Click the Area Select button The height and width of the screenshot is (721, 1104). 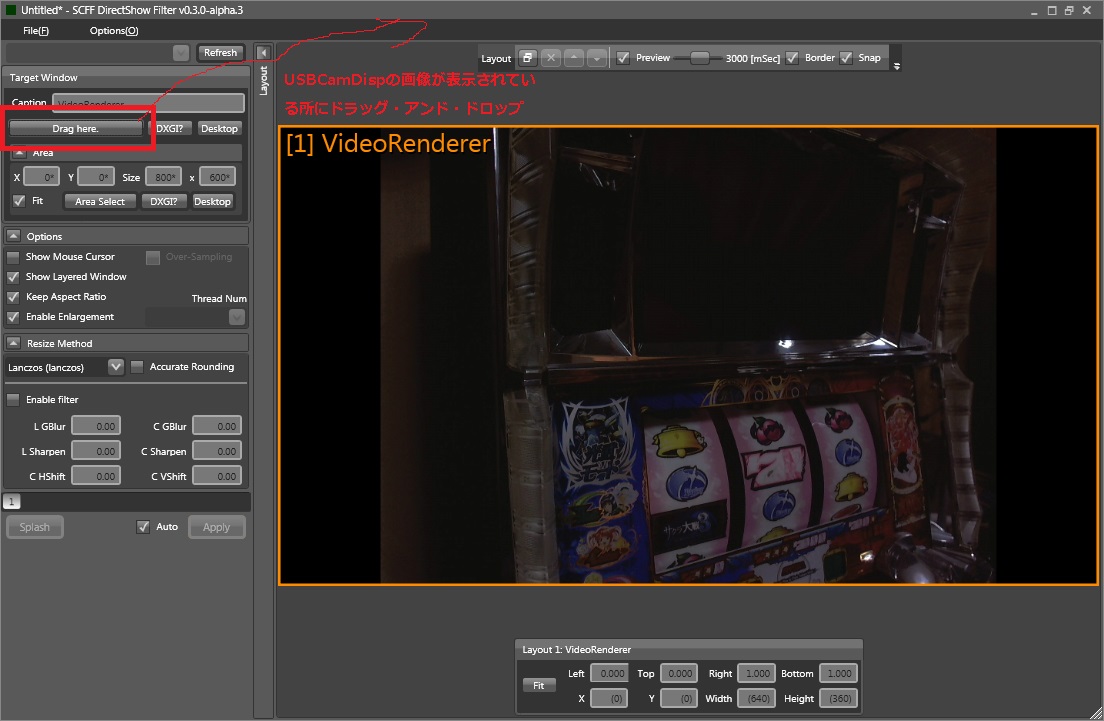(100, 201)
